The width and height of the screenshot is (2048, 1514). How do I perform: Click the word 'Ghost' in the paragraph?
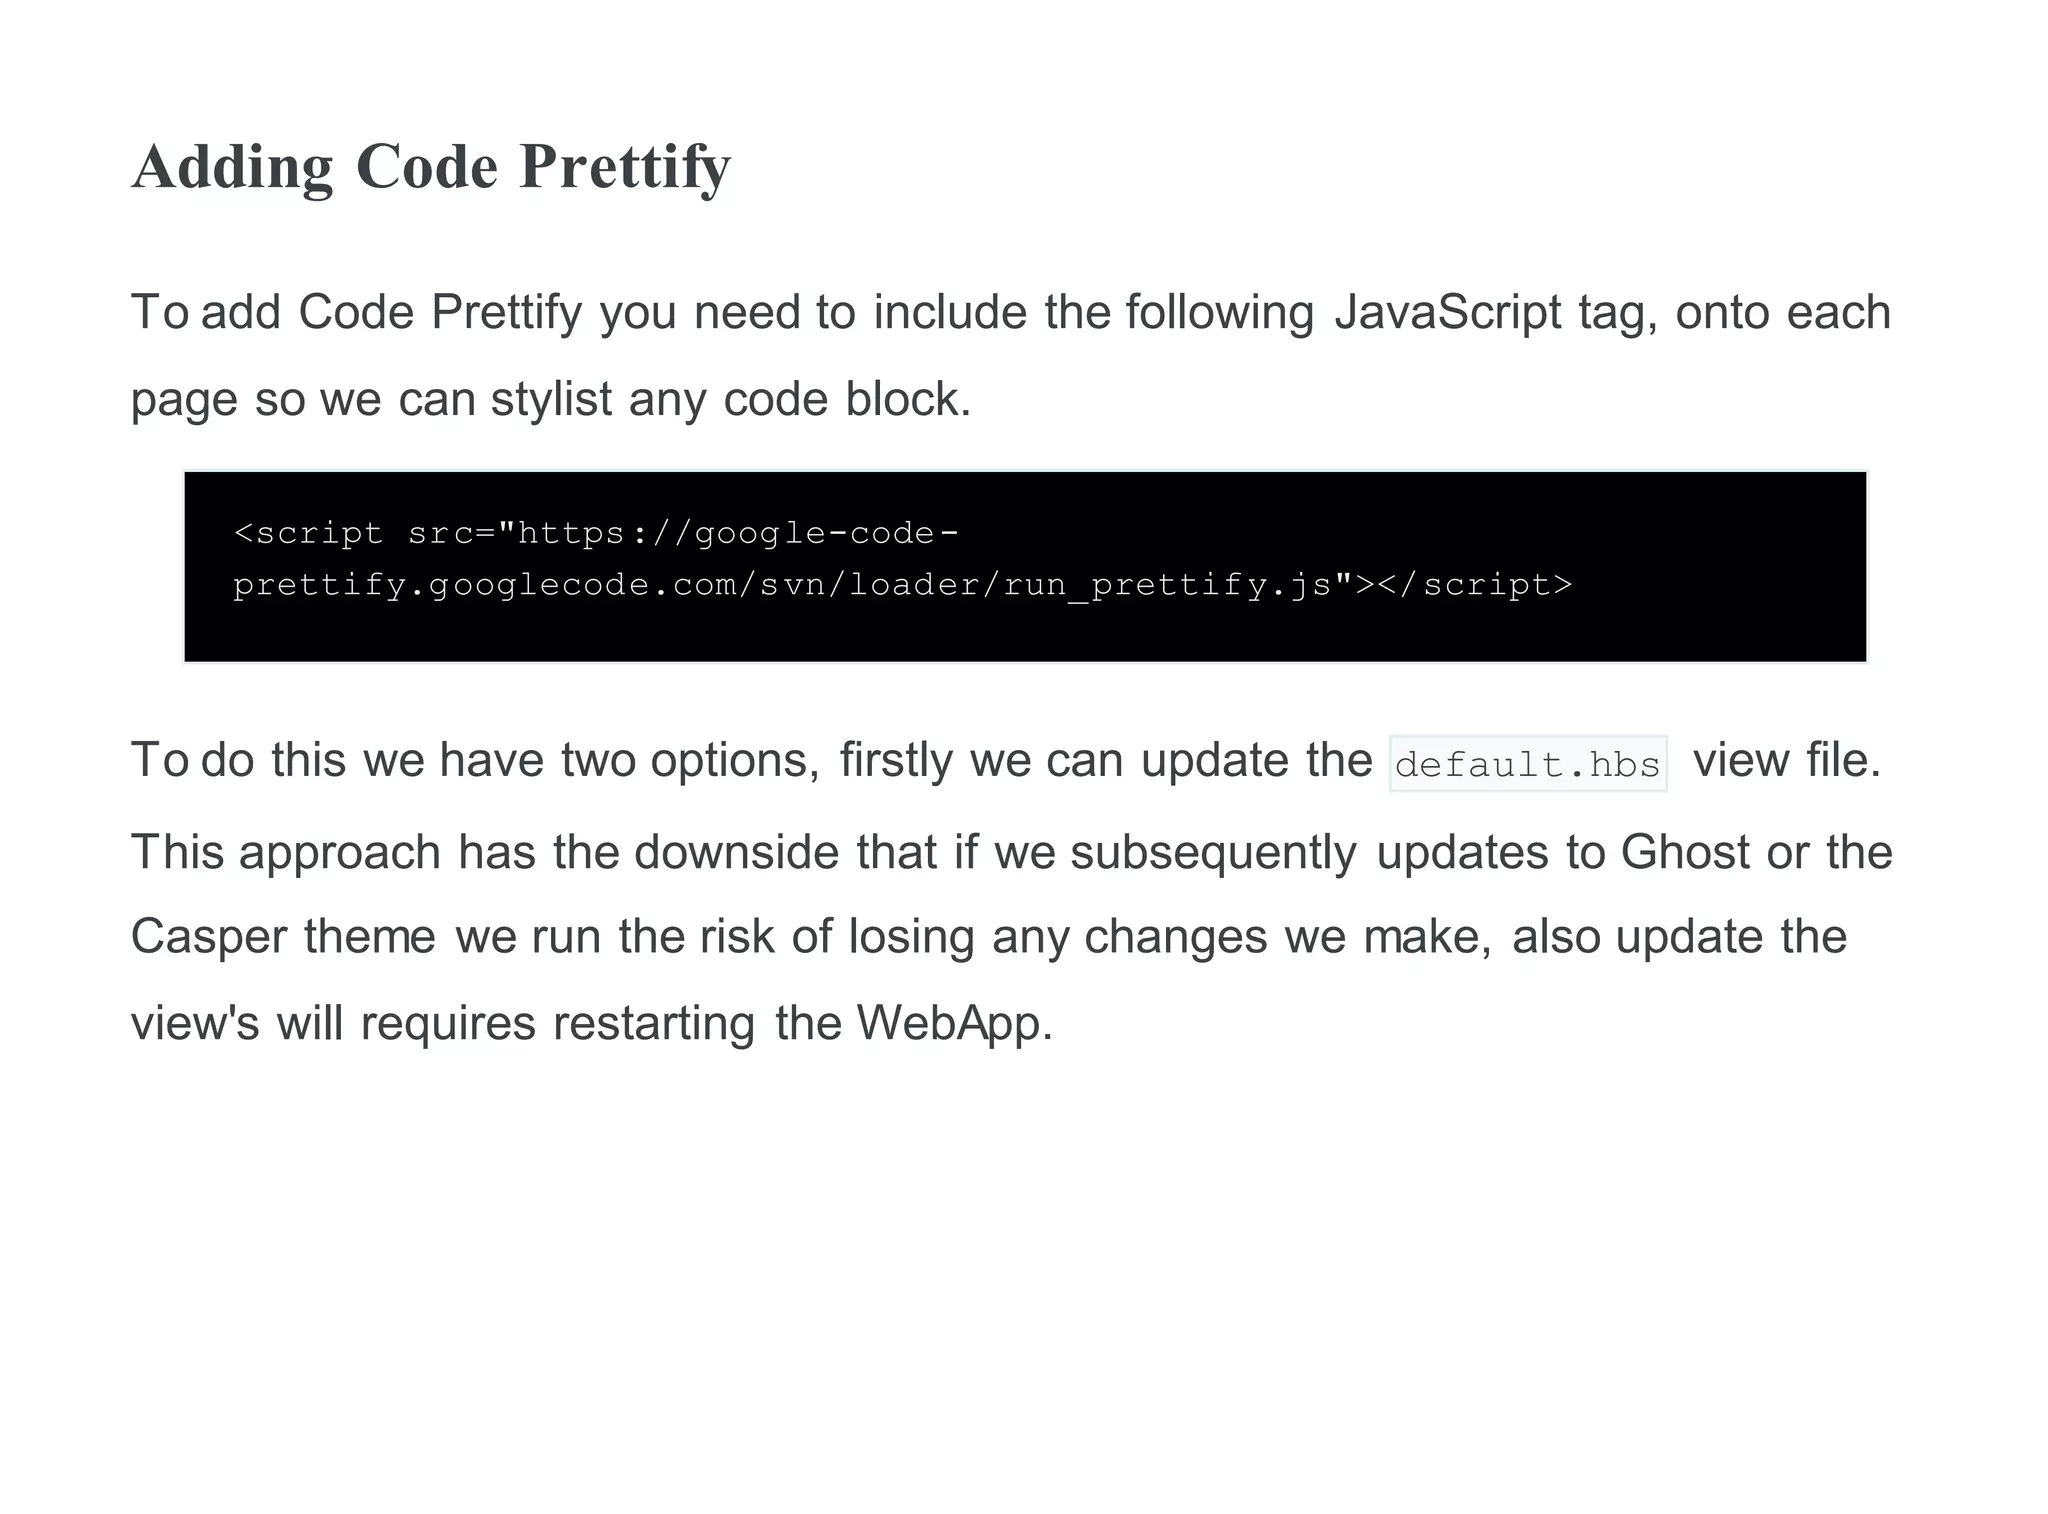point(1685,852)
